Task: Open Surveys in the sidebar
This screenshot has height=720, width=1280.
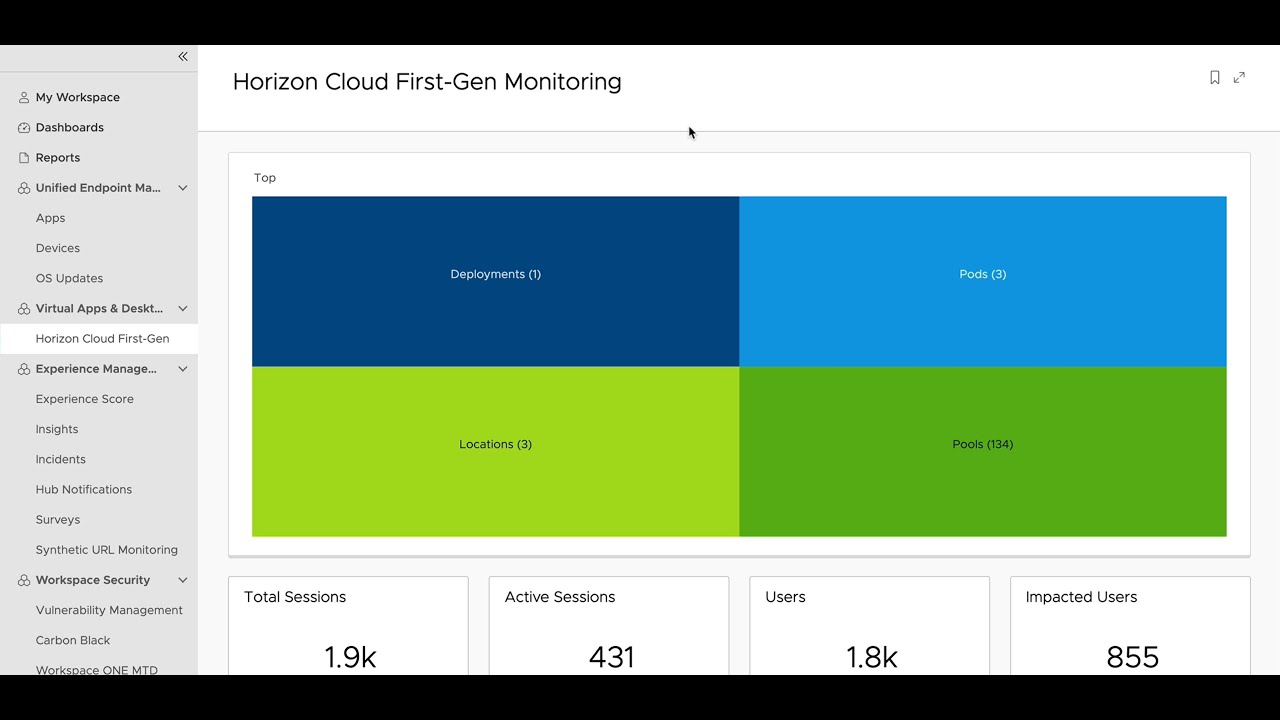Action: [58, 519]
